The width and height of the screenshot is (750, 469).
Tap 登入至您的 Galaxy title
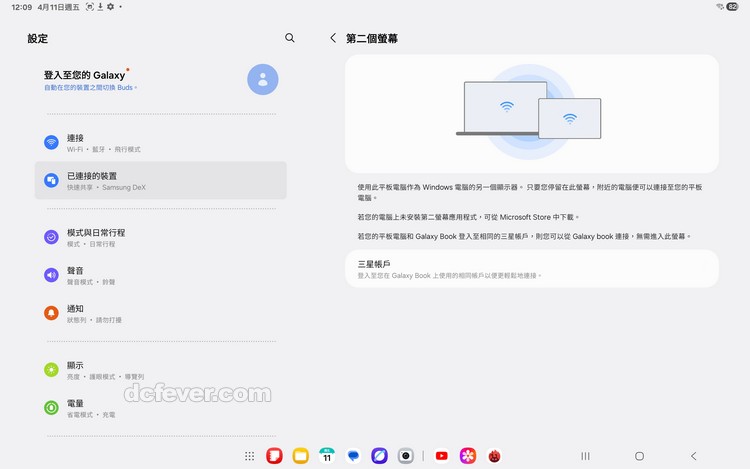84,75
